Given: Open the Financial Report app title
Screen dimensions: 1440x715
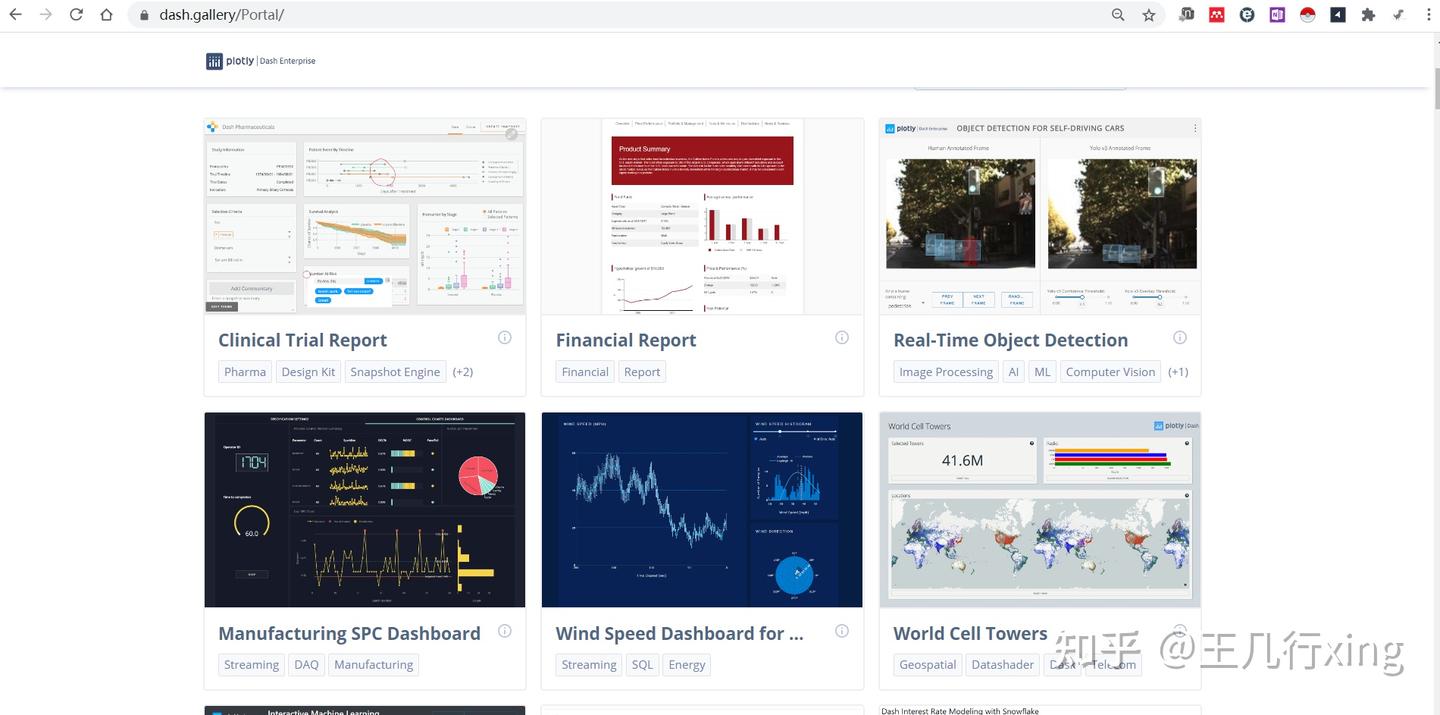Looking at the screenshot, I should click(x=626, y=340).
